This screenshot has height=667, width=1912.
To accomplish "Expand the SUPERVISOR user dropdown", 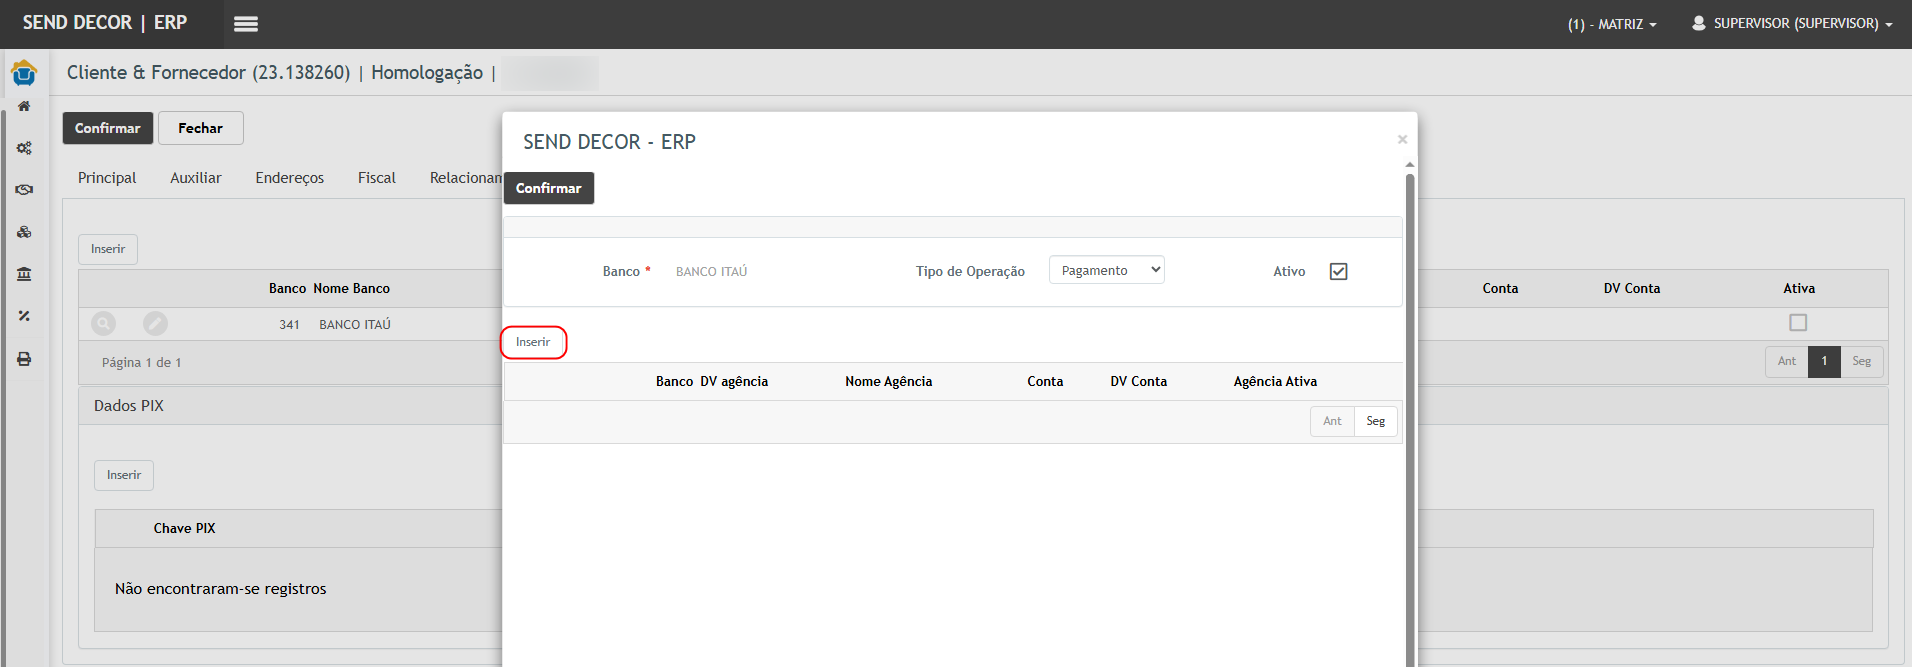I will (x=1803, y=23).
